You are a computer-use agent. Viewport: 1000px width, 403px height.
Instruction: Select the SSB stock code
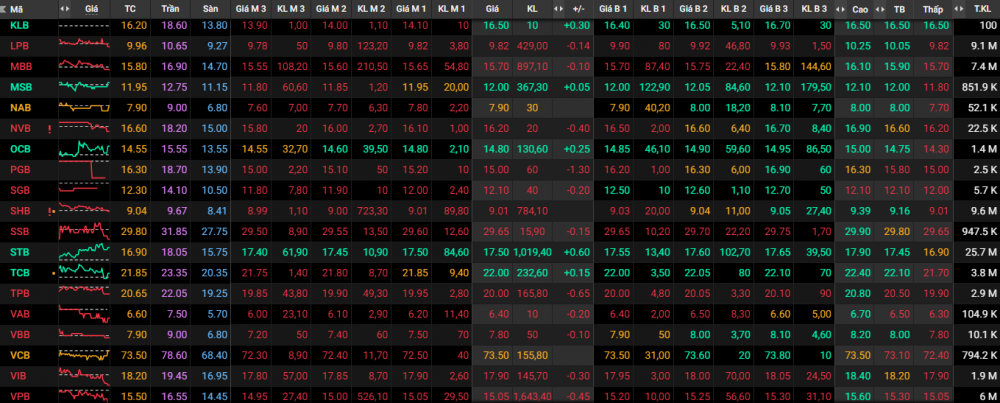point(20,231)
